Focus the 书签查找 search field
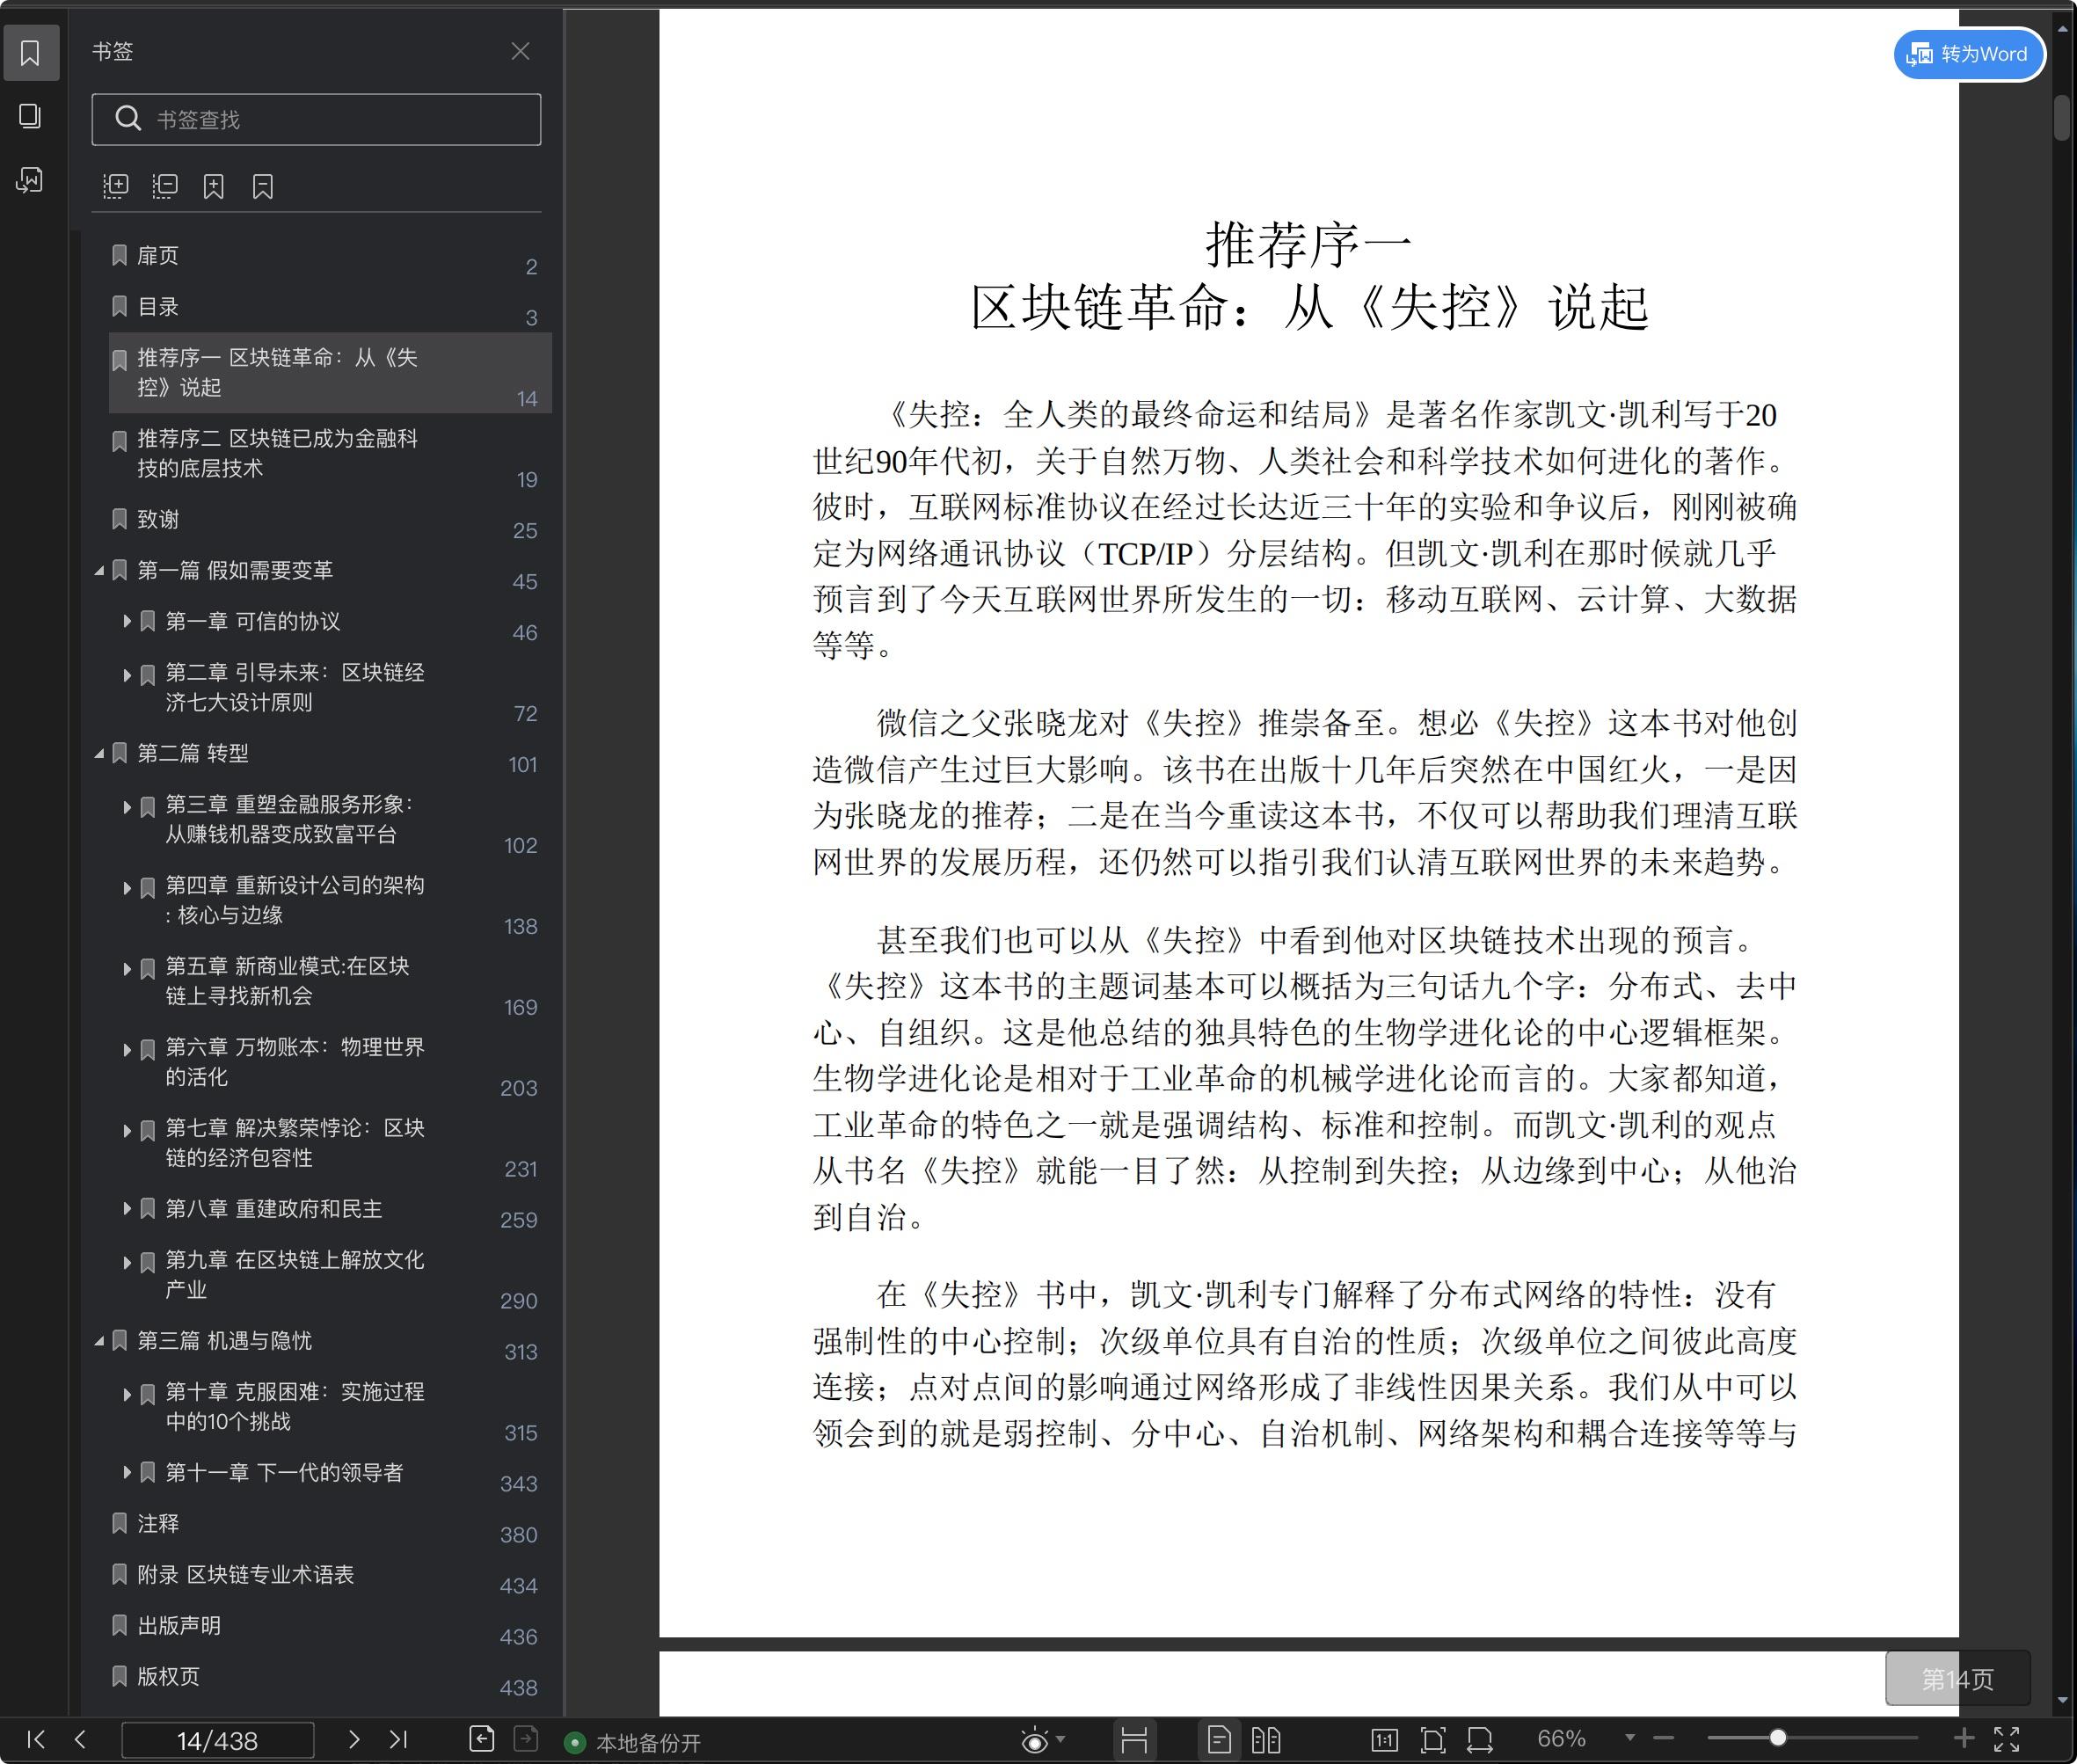This screenshot has width=2077, height=1764. [316, 119]
